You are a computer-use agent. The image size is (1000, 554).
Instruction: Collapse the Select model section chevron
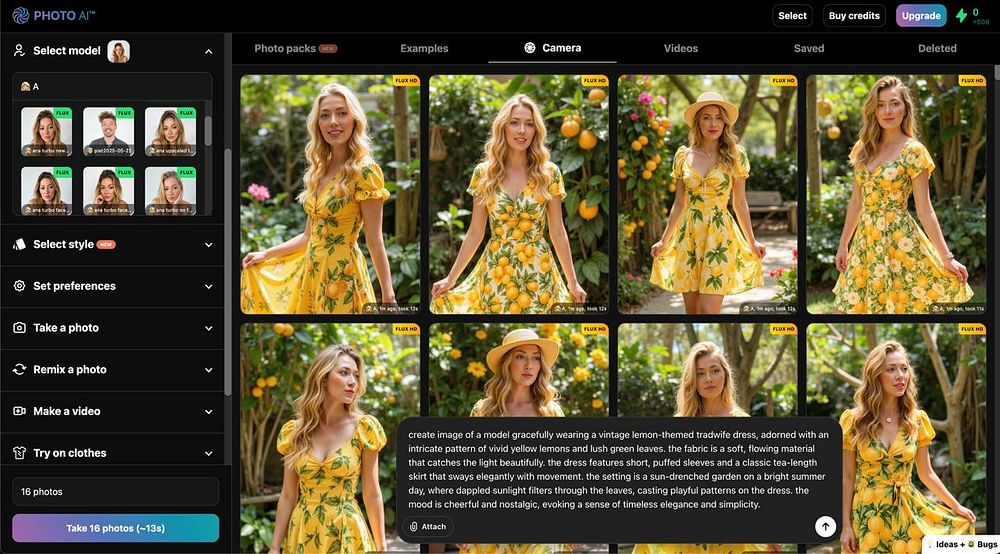coord(209,51)
